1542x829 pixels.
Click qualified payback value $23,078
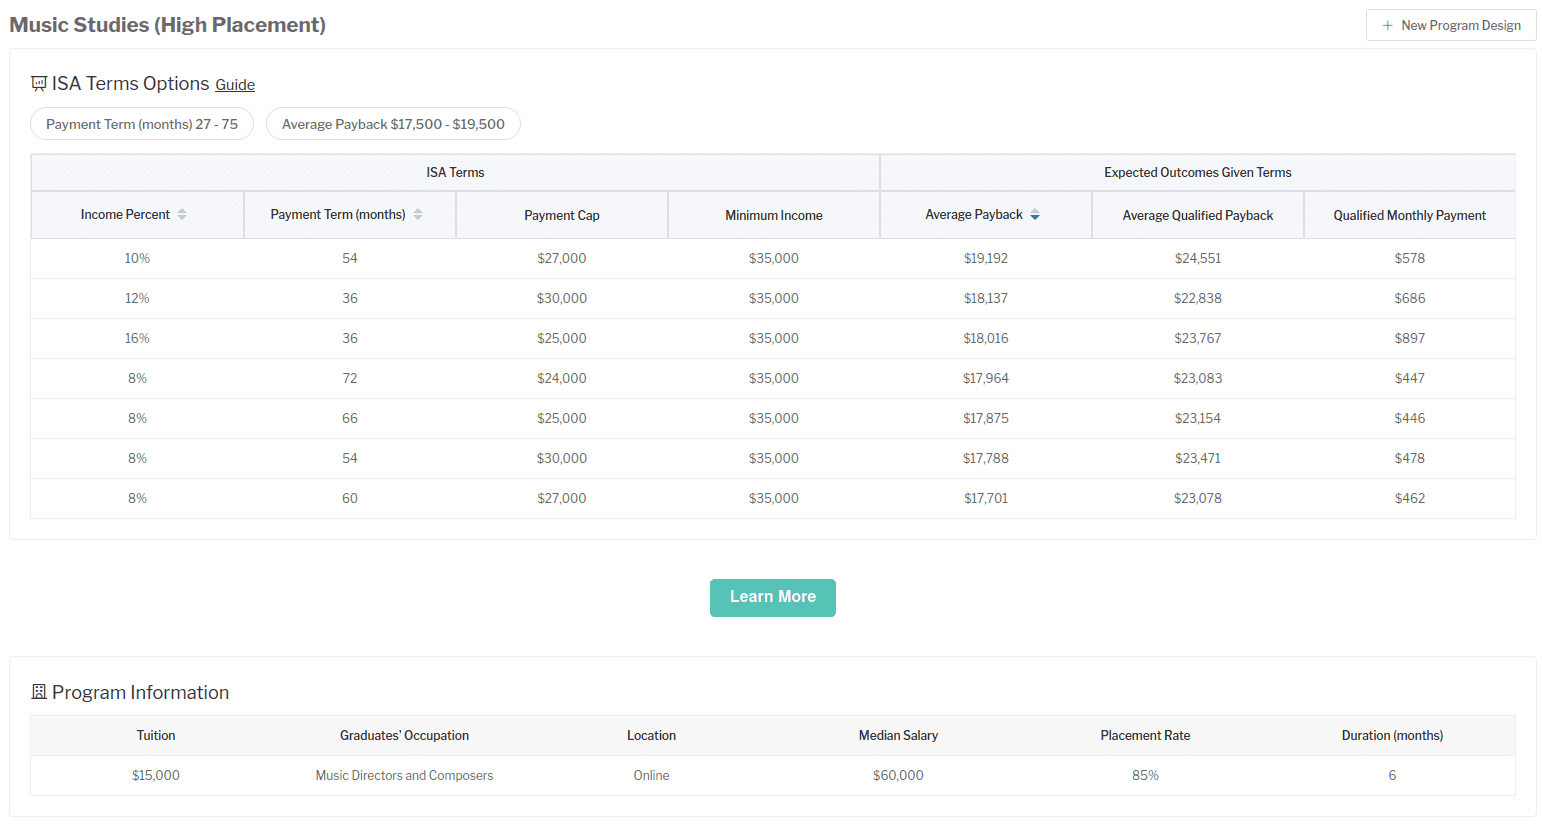coord(1198,498)
